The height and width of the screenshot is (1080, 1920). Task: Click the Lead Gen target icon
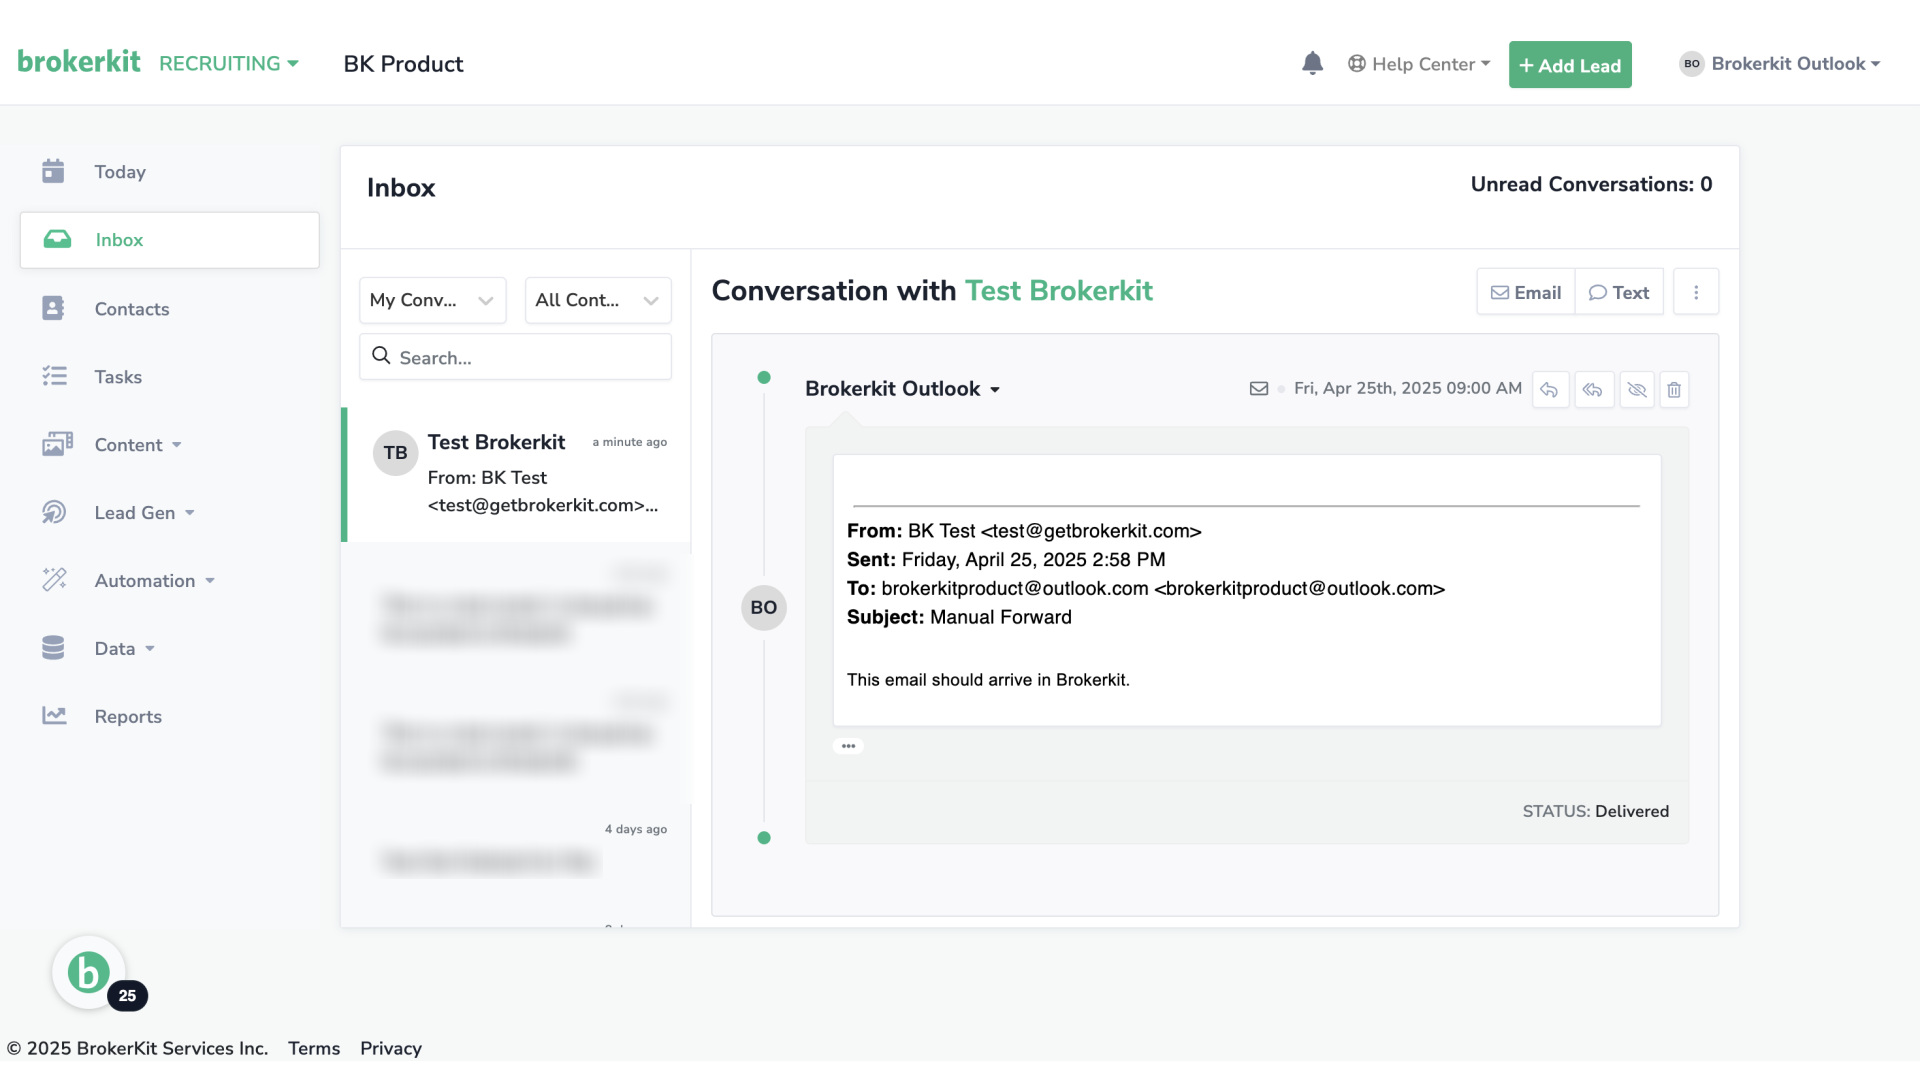point(53,512)
